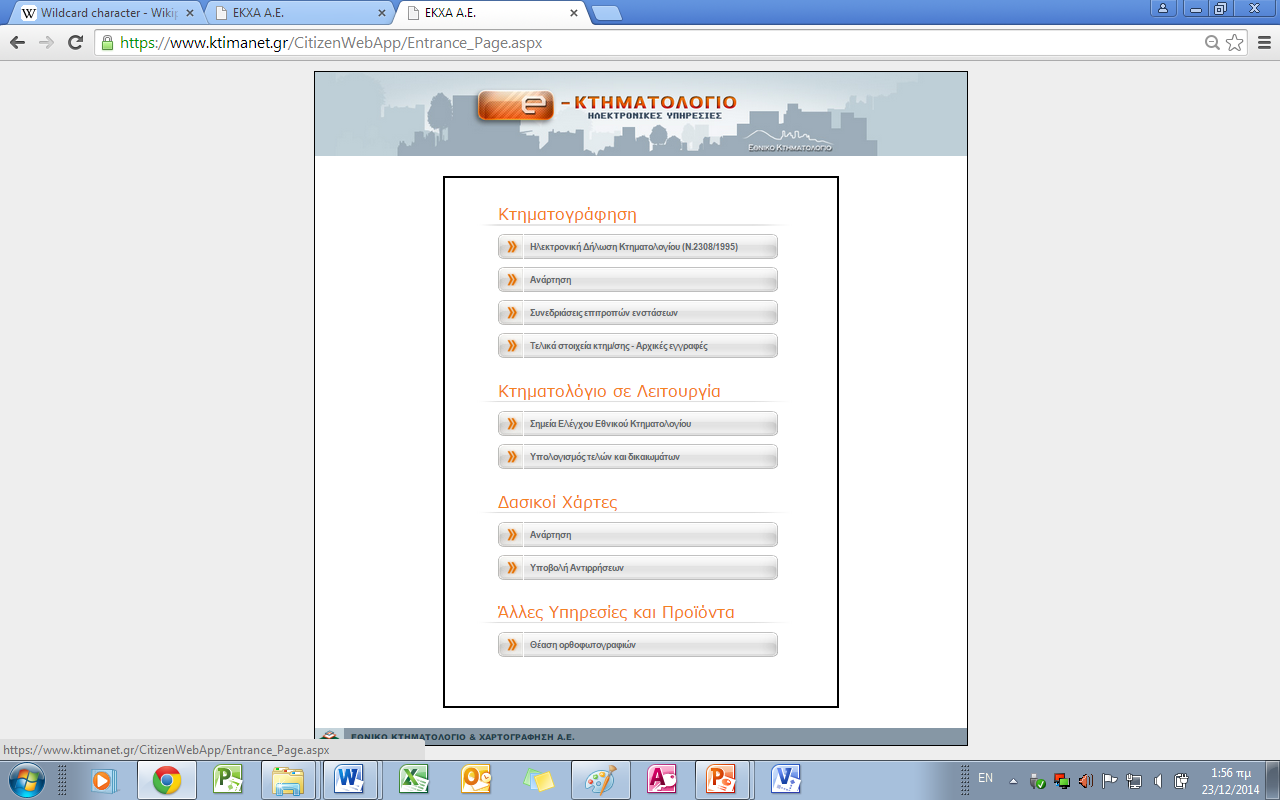Open the Windows Start menu
1280x800 pixels.
coord(27,779)
